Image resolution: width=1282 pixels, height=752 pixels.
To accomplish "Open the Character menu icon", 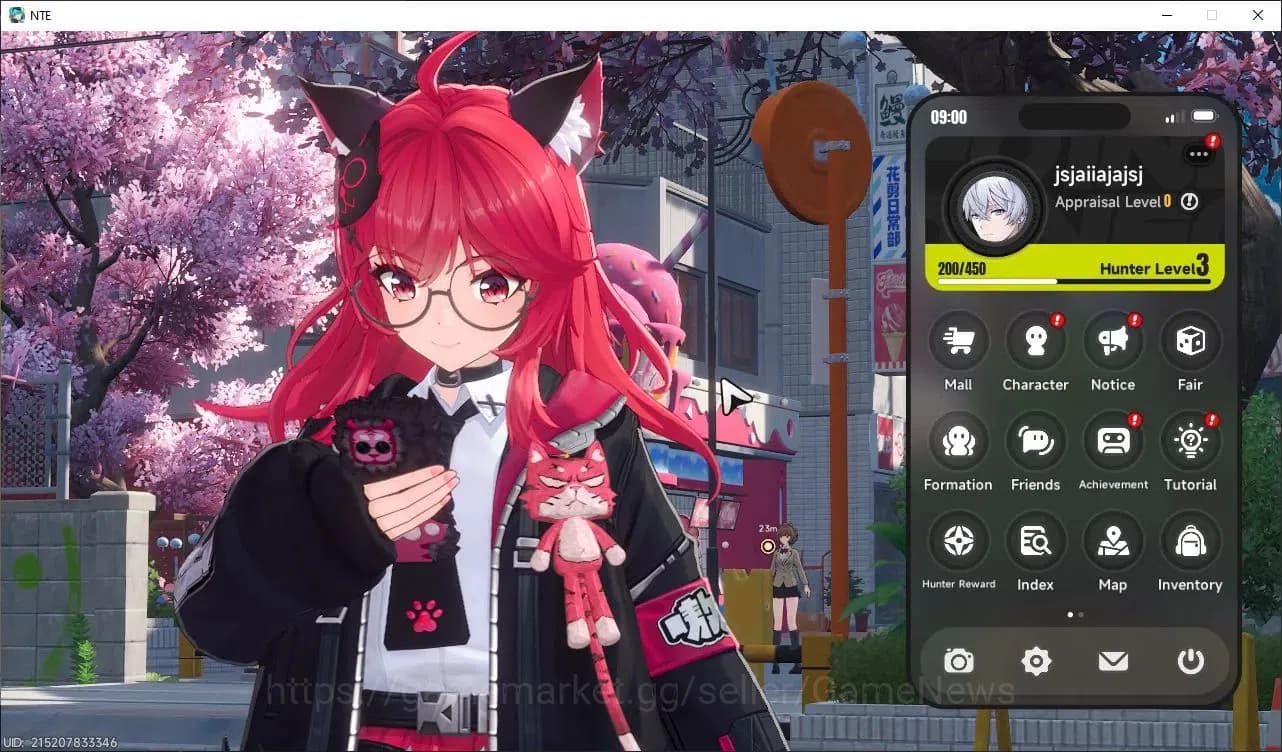I will click(x=1035, y=341).
